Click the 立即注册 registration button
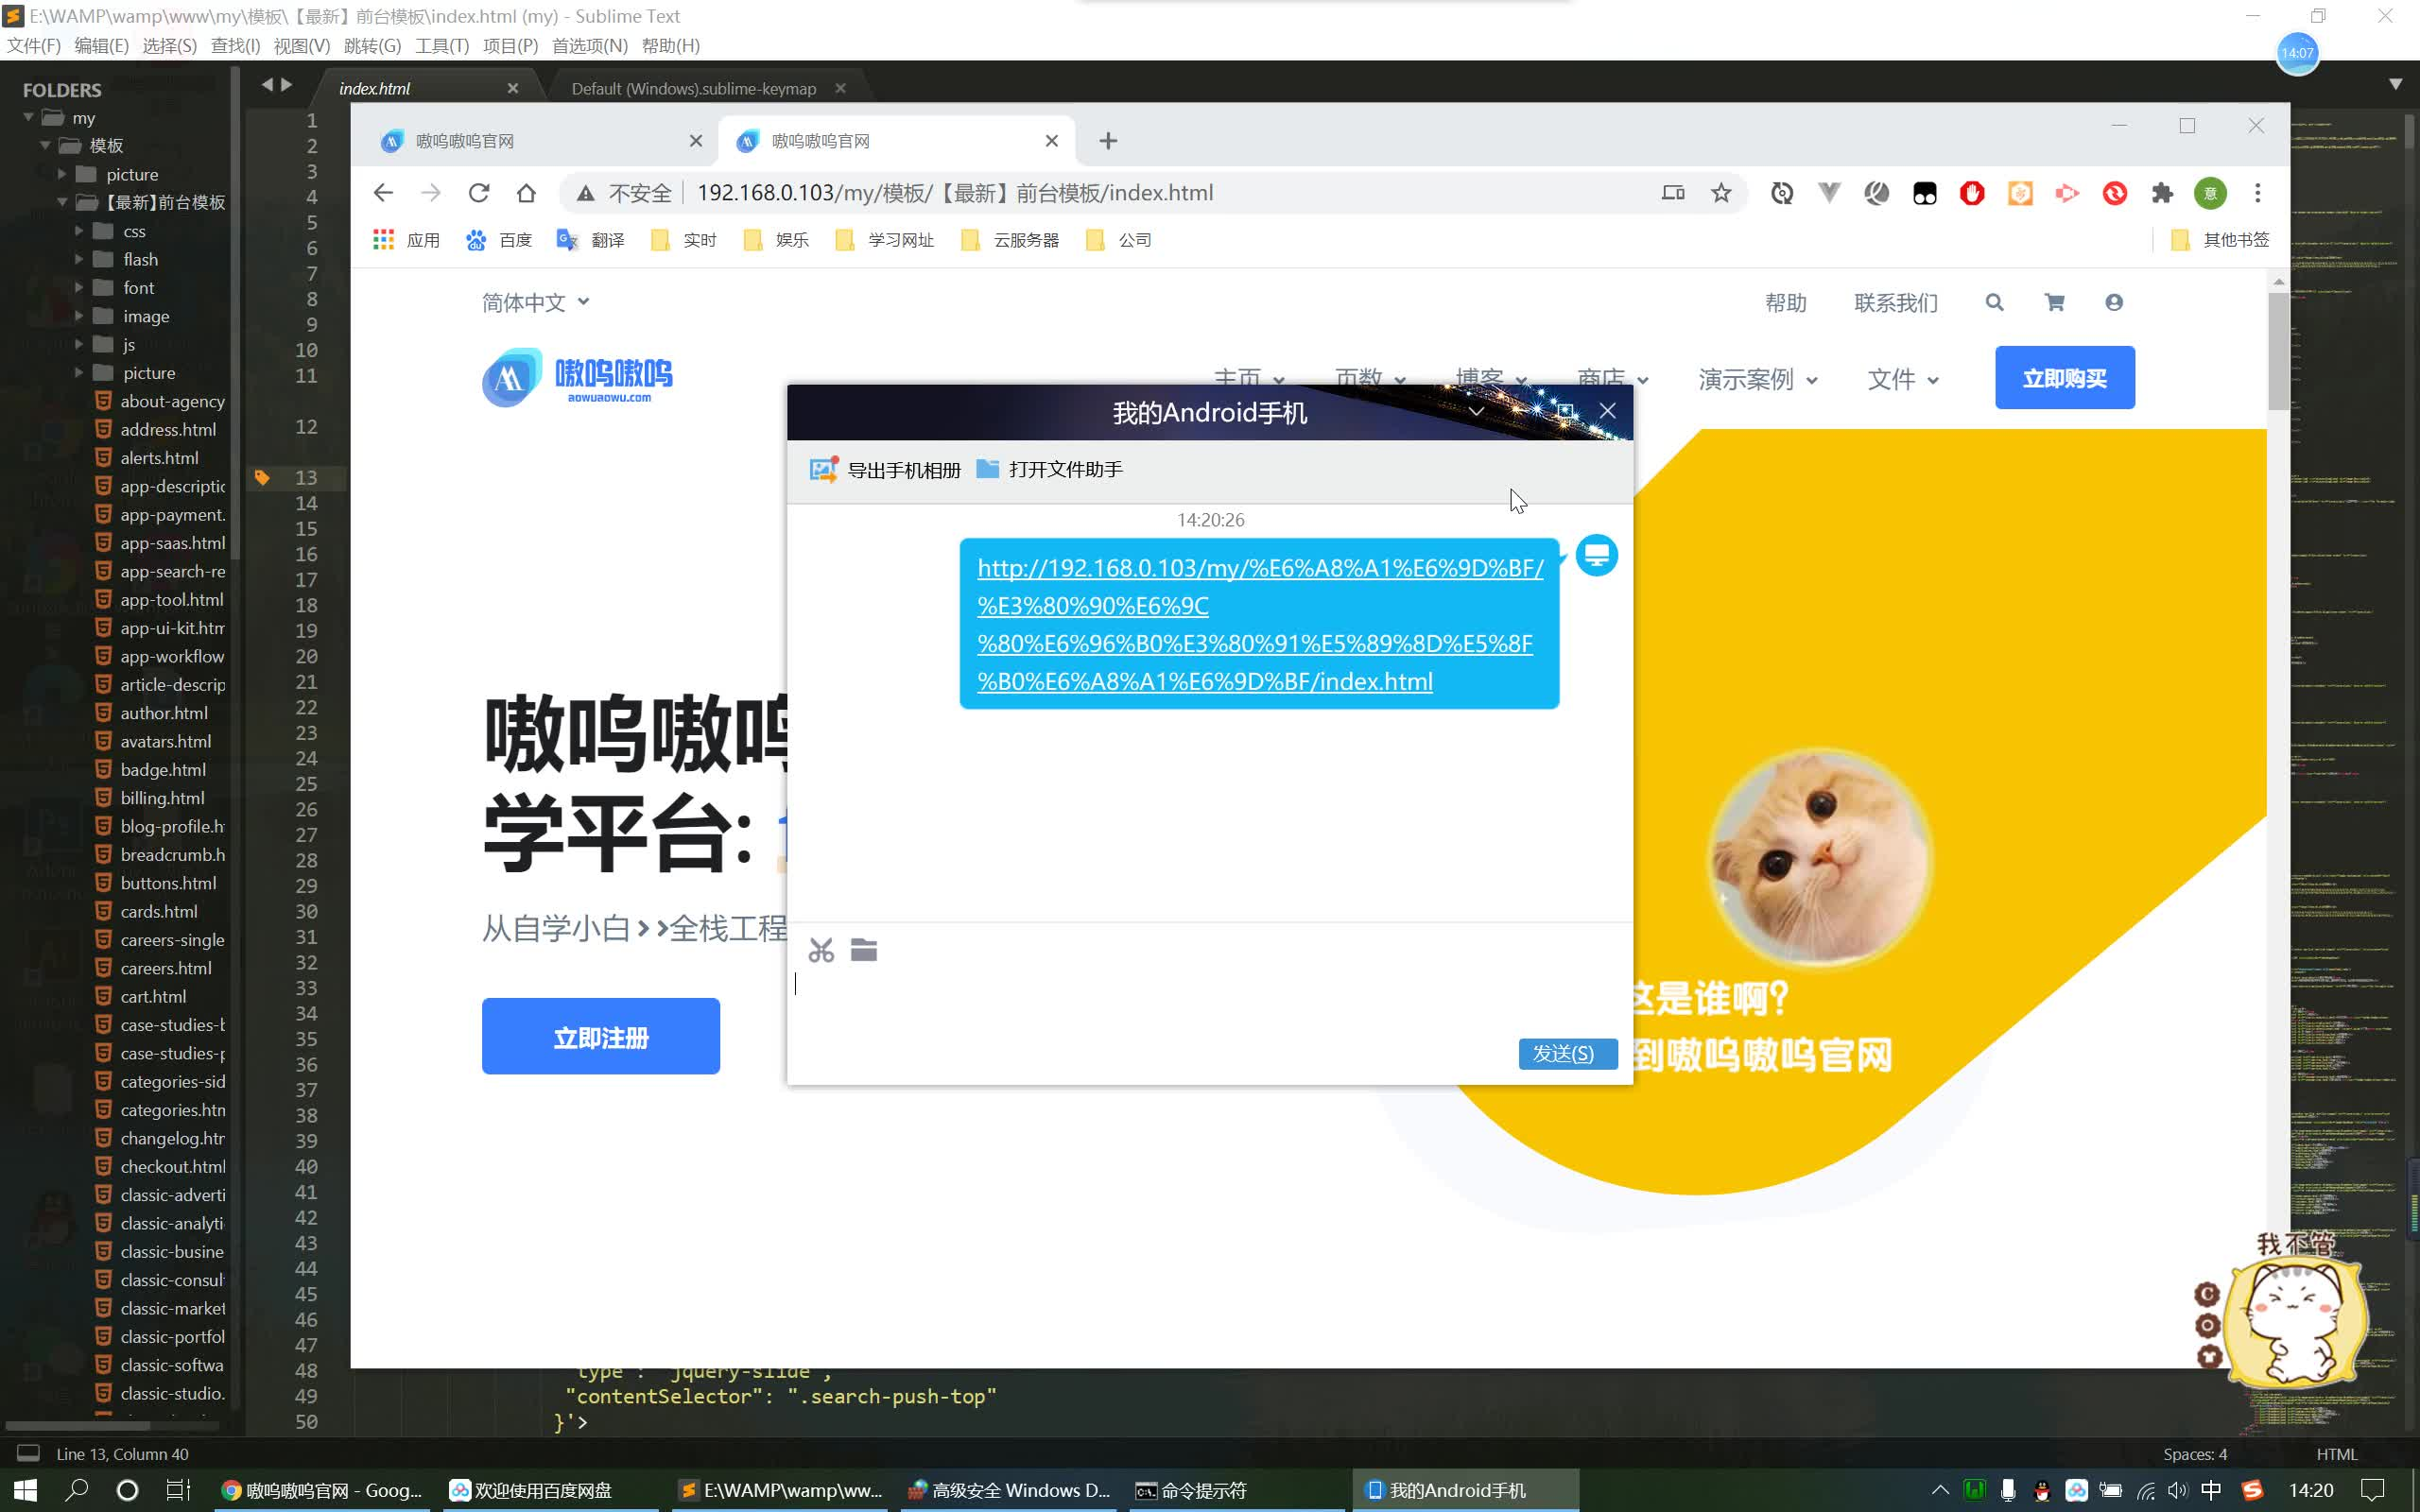 point(601,1037)
